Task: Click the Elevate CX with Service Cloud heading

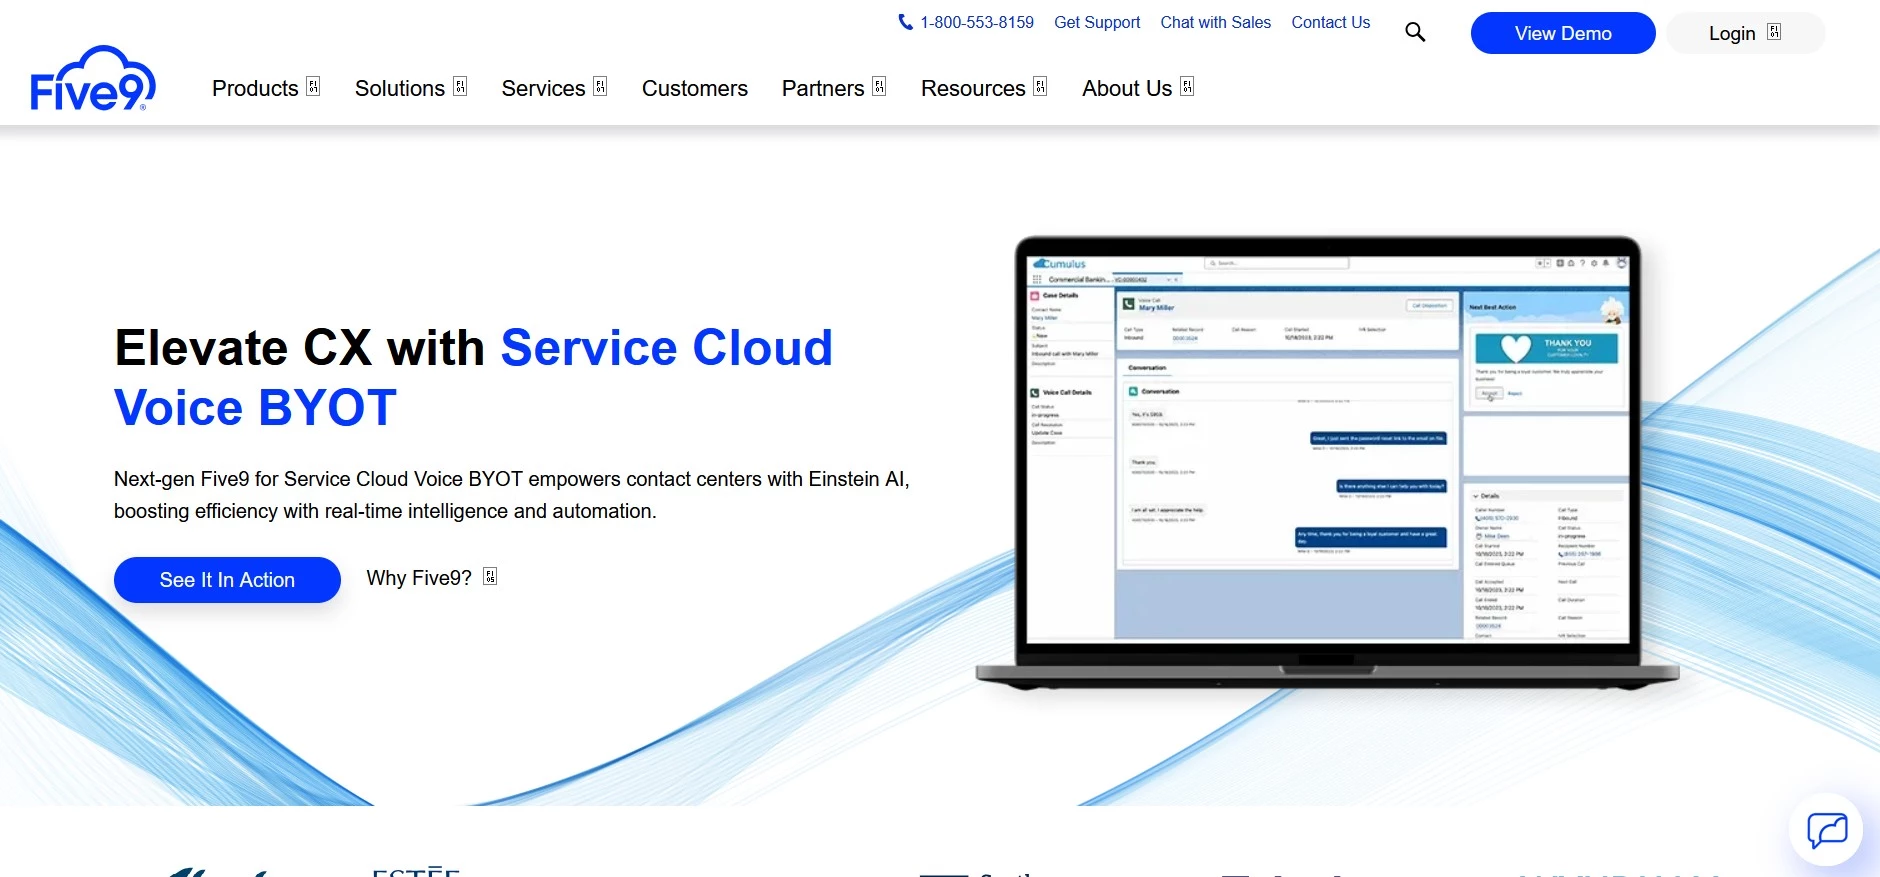Action: pos(474,377)
